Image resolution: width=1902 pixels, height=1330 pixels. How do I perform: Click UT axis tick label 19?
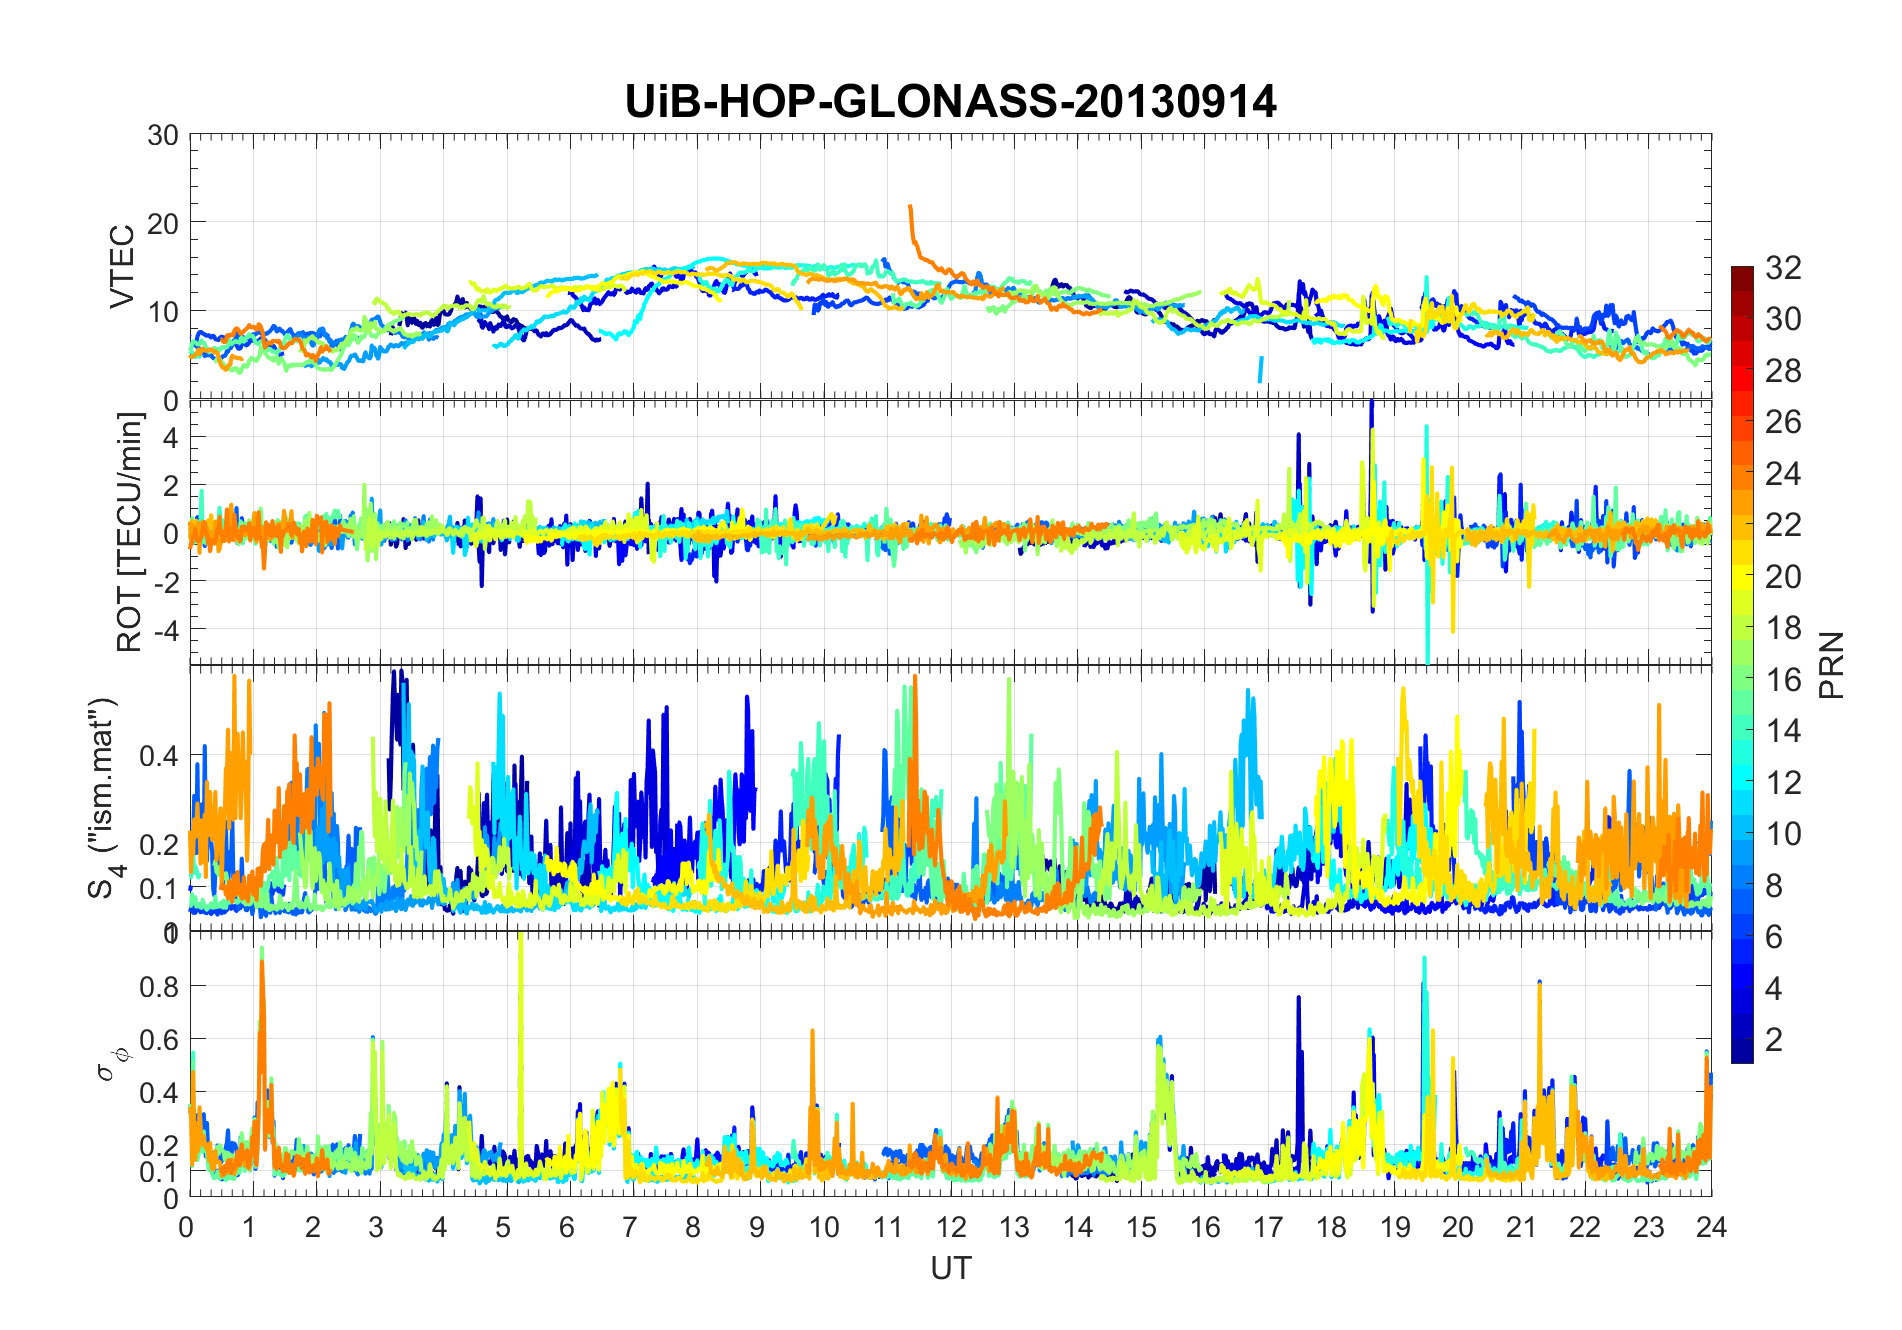click(x=1395, y=1227)
